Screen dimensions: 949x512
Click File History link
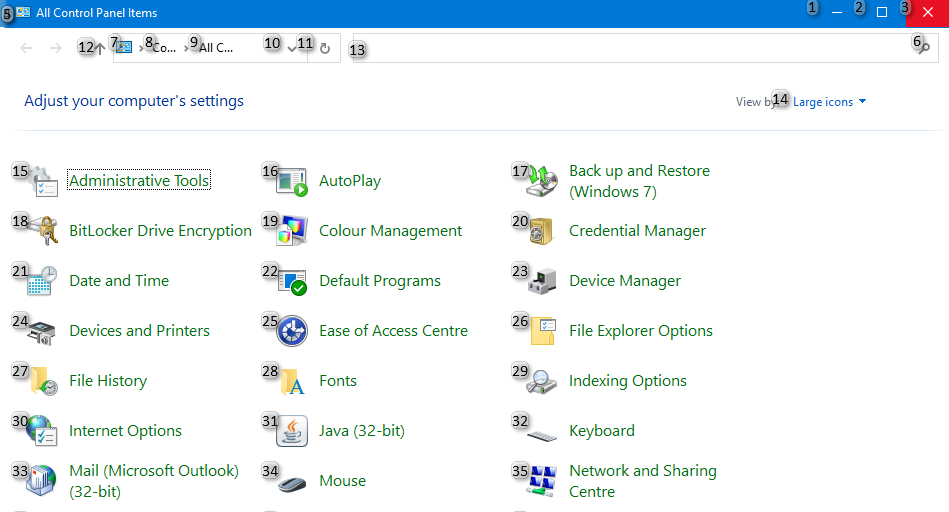(x=108, y=381)
